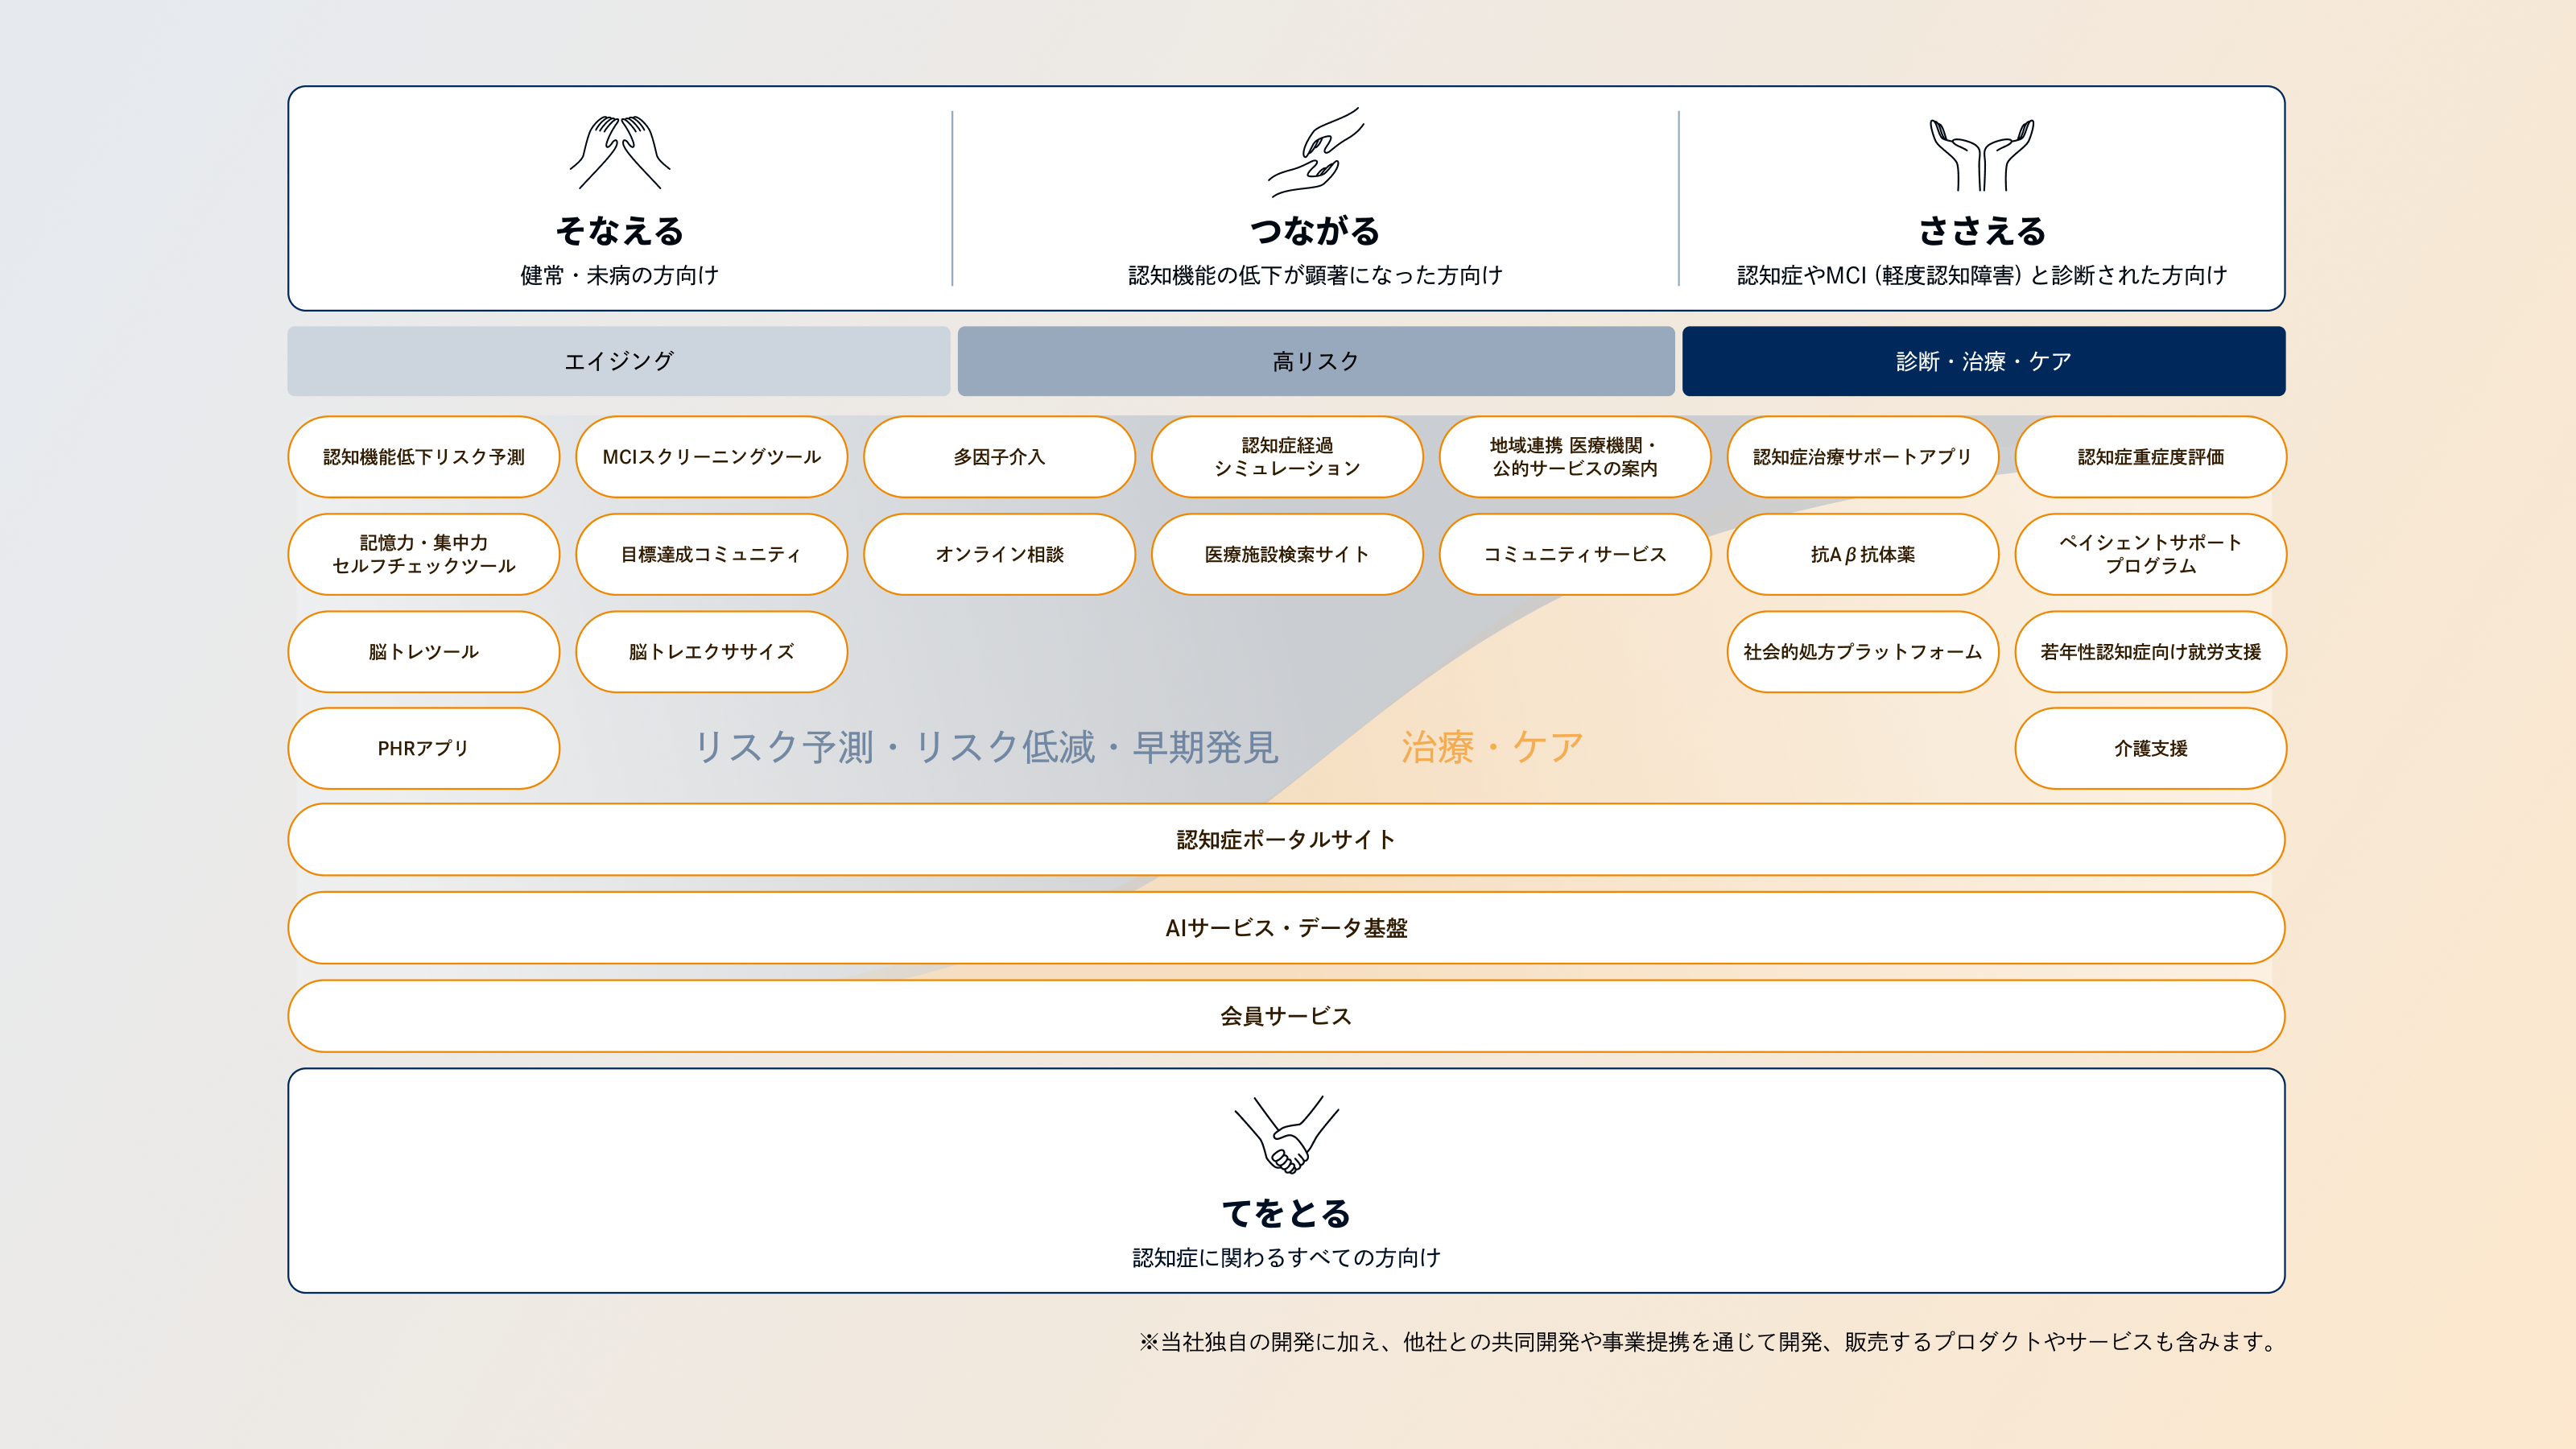Select the 高リスク stage tab
Viewport: 2576px width, 1449px height.
pos(1315,361)
